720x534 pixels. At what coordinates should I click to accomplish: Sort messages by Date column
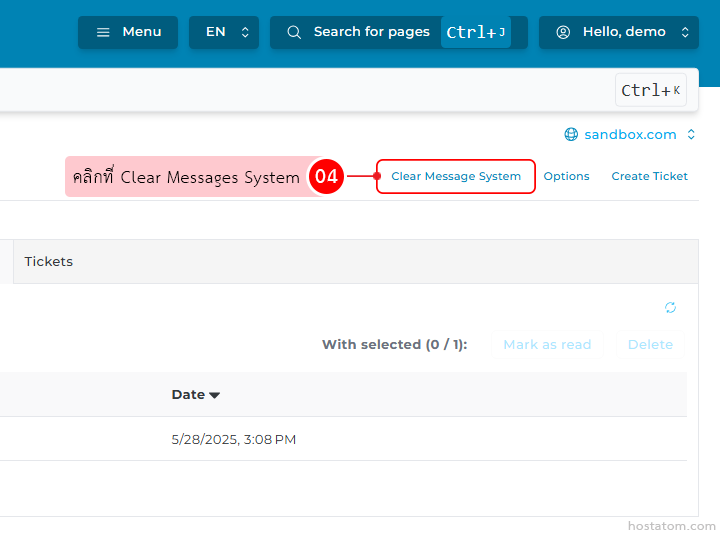(188, 395)
